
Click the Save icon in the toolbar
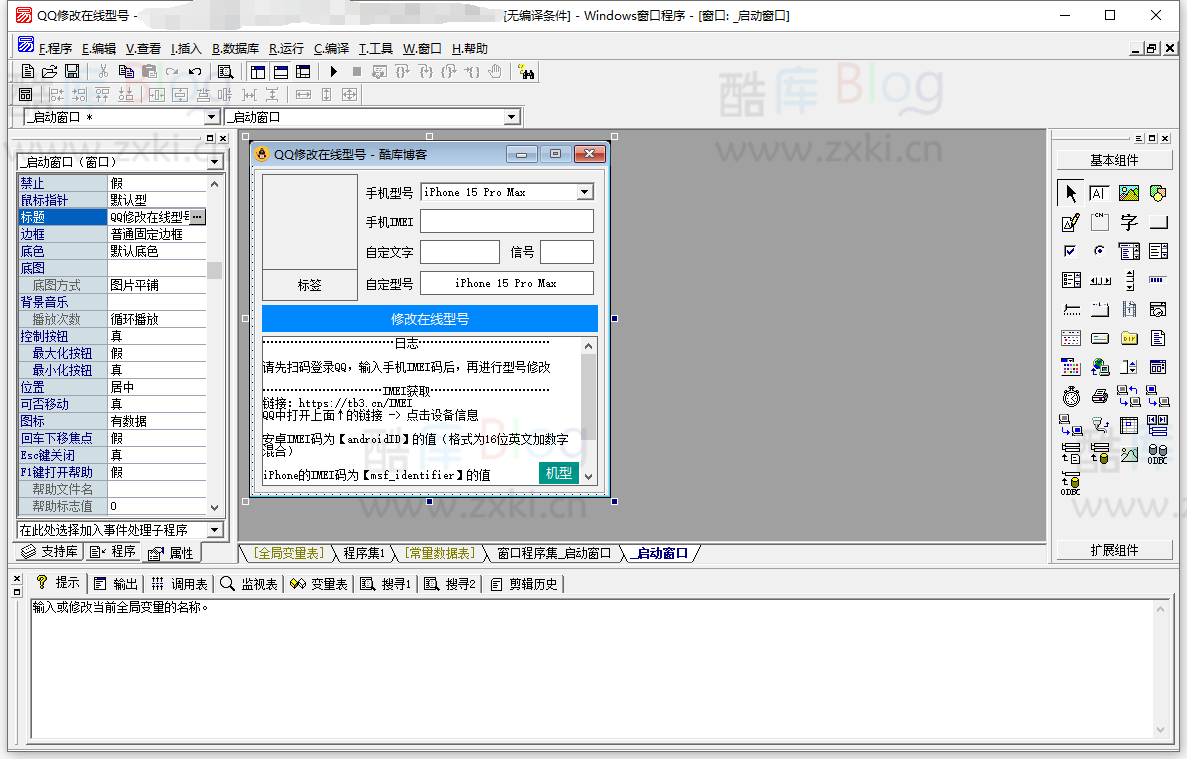coord(72,72)
